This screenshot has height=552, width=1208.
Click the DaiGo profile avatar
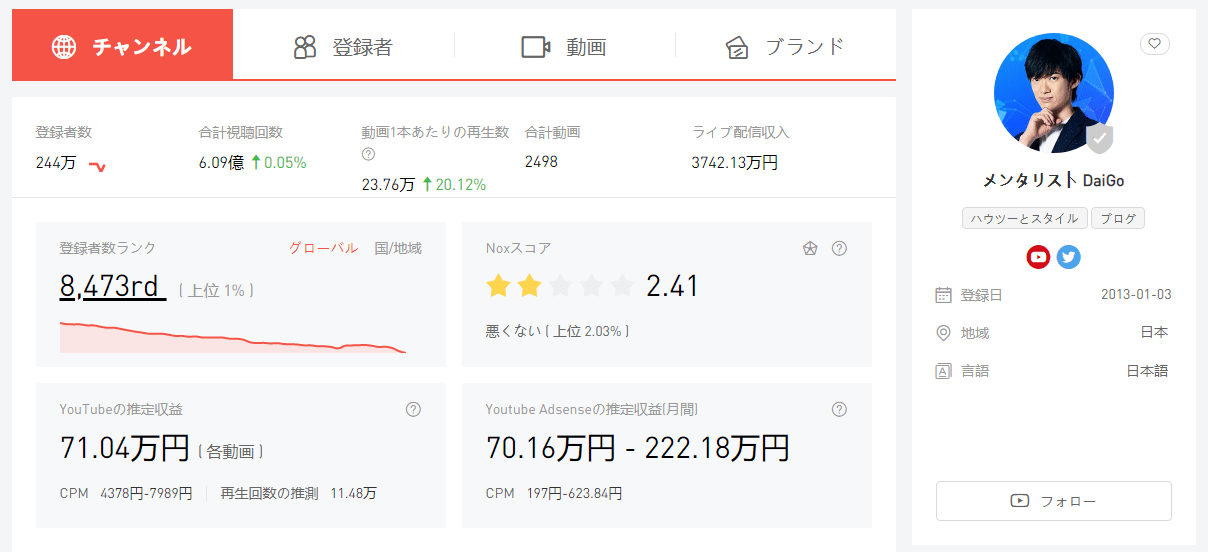[x=1054, y=93]
